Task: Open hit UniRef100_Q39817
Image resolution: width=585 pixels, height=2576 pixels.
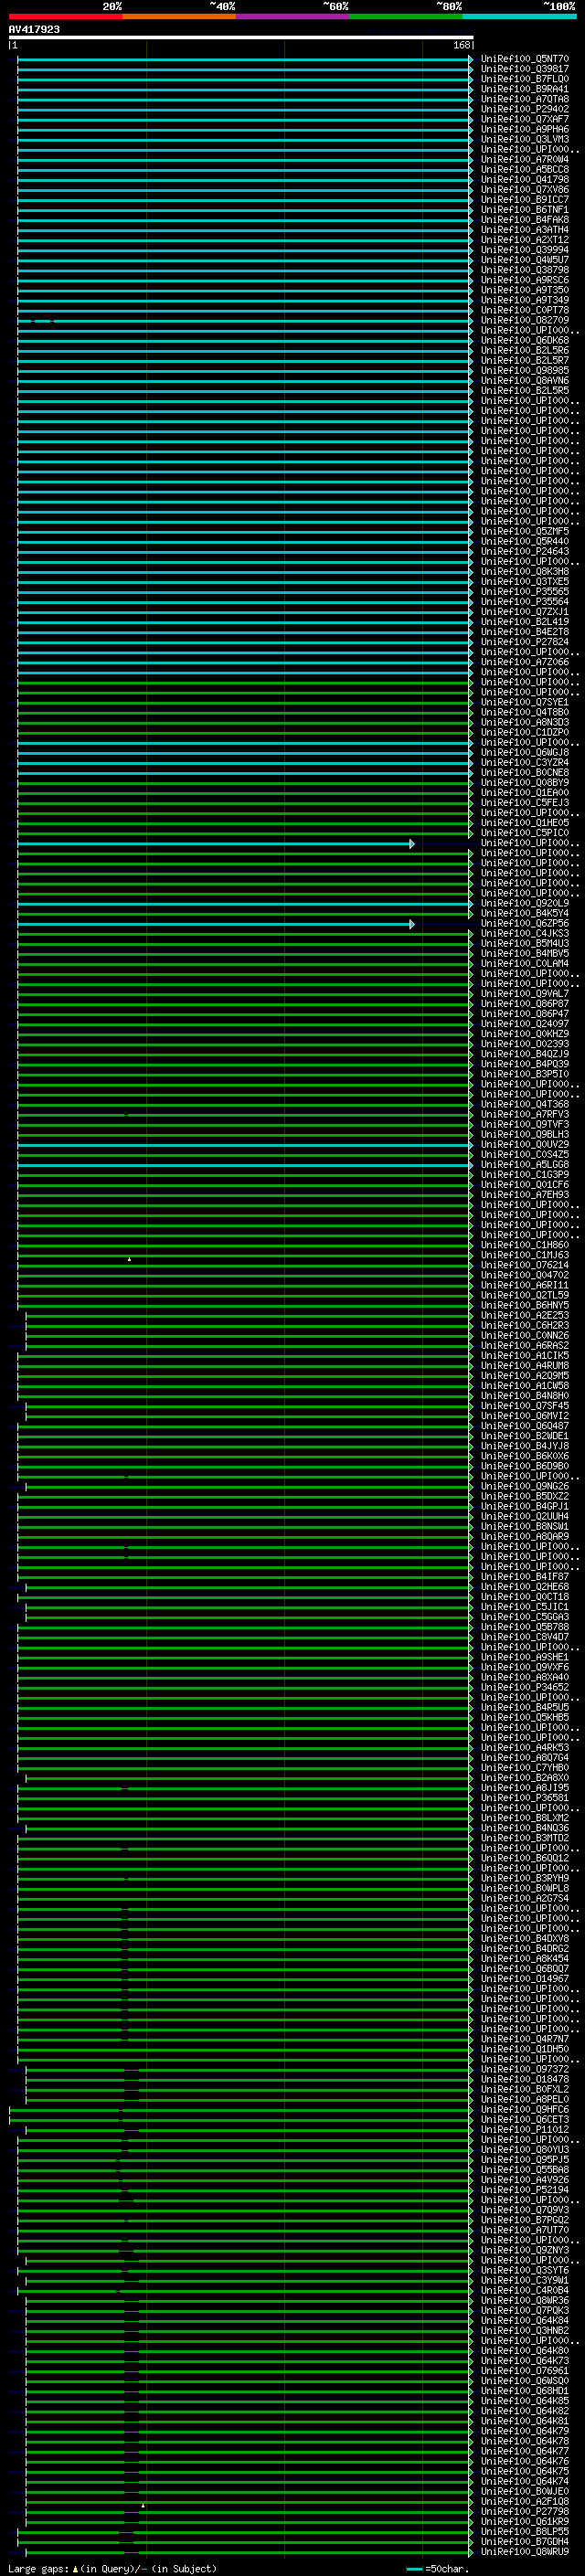Action: pyautogui.click(x=525, y=69)
